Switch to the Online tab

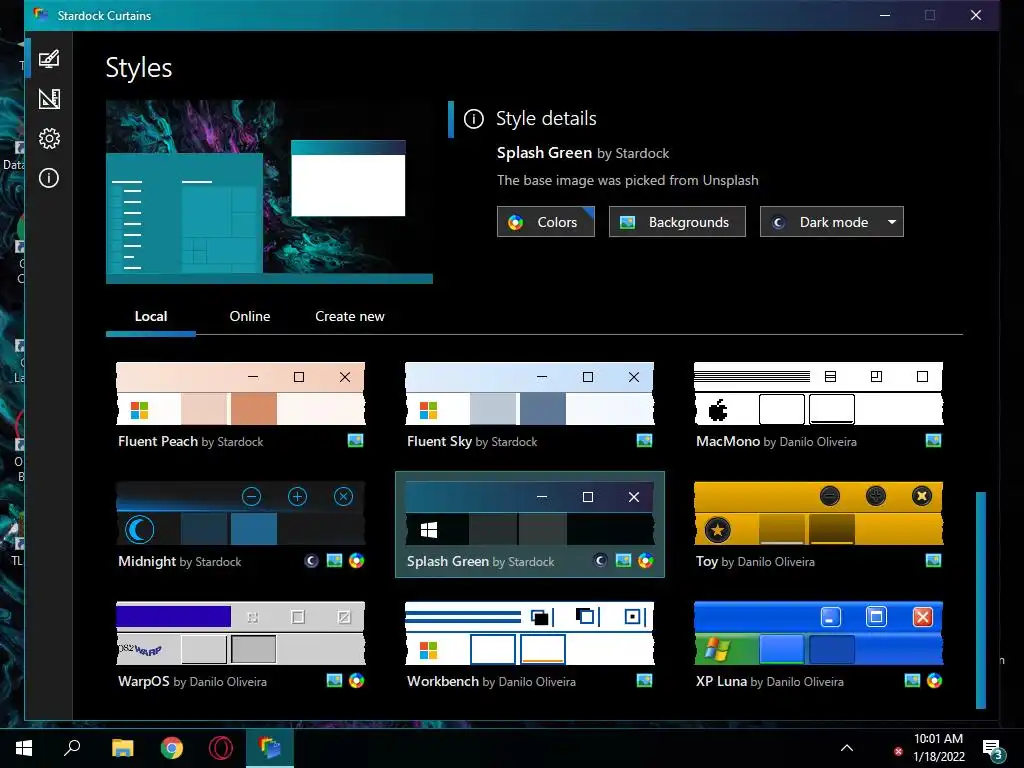pyautogui.click(x=249, y=317)
